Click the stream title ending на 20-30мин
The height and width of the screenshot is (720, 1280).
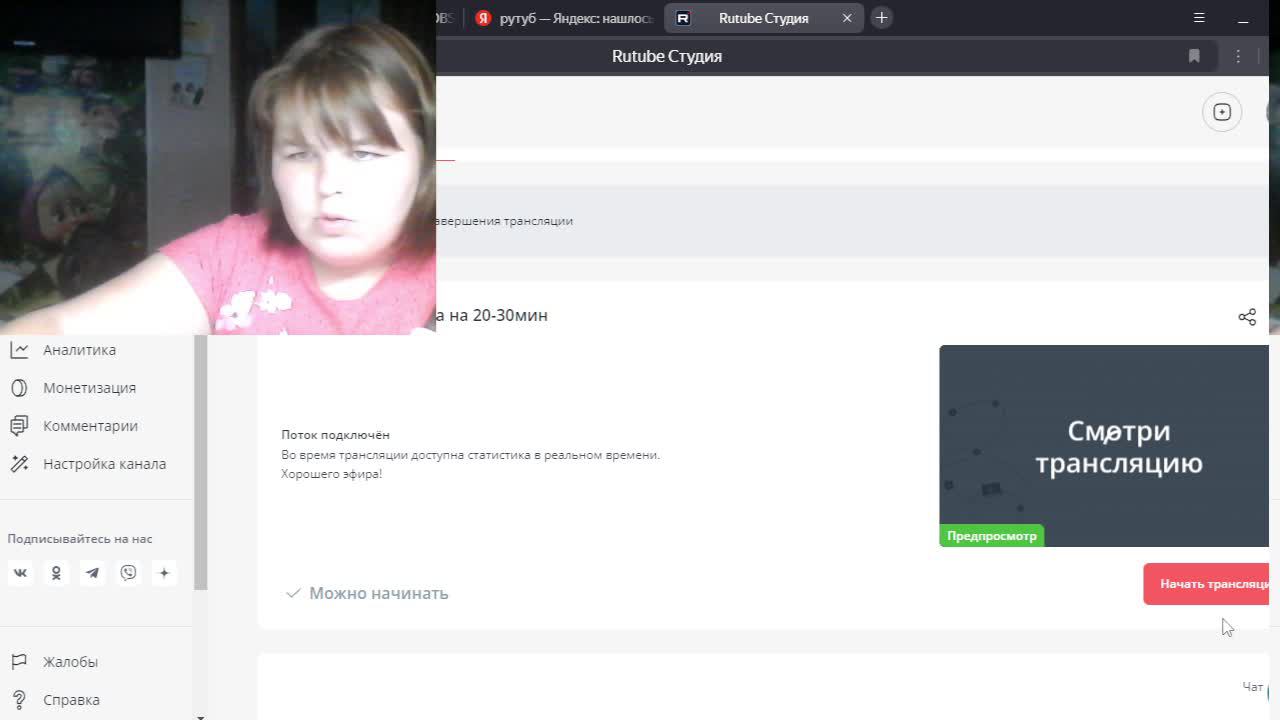(x=491, y=315)
